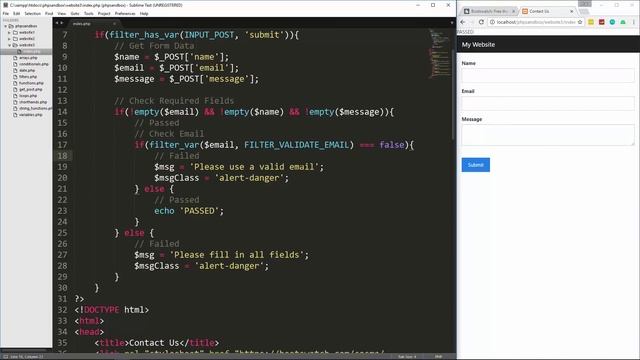640x360 pixels.
Task: Open the Help menu
Action: tap(144, 13)
